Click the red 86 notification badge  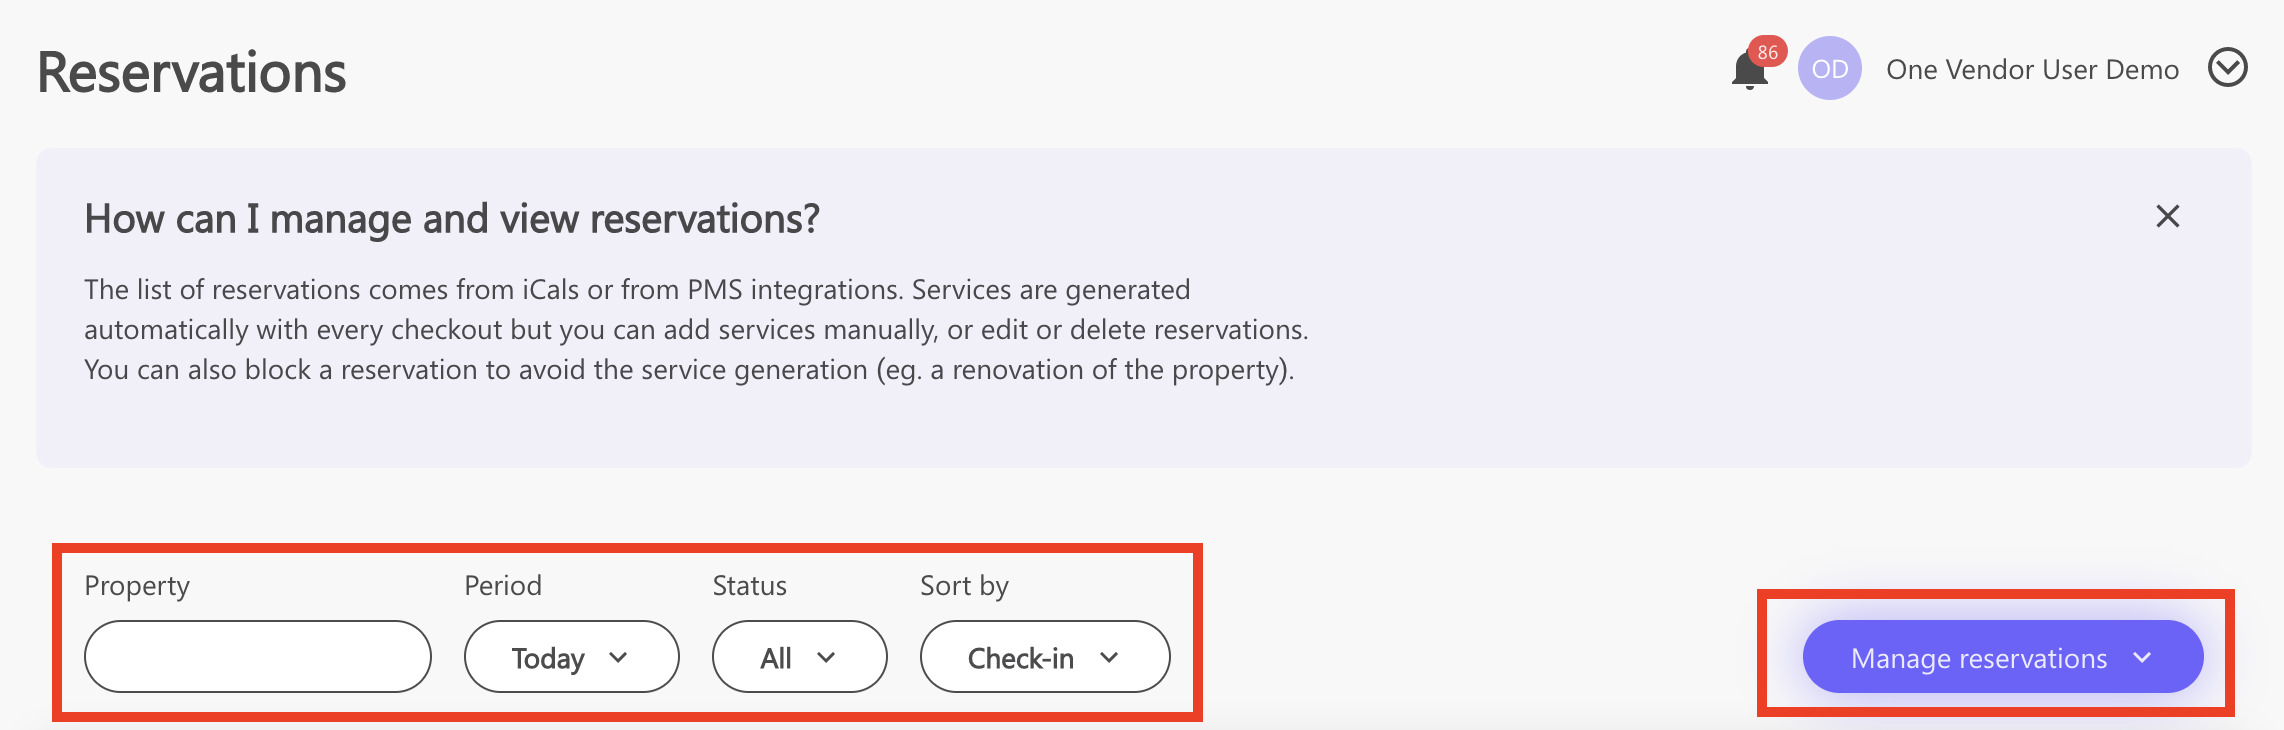pyautogui.click(x=1767, y=52)
